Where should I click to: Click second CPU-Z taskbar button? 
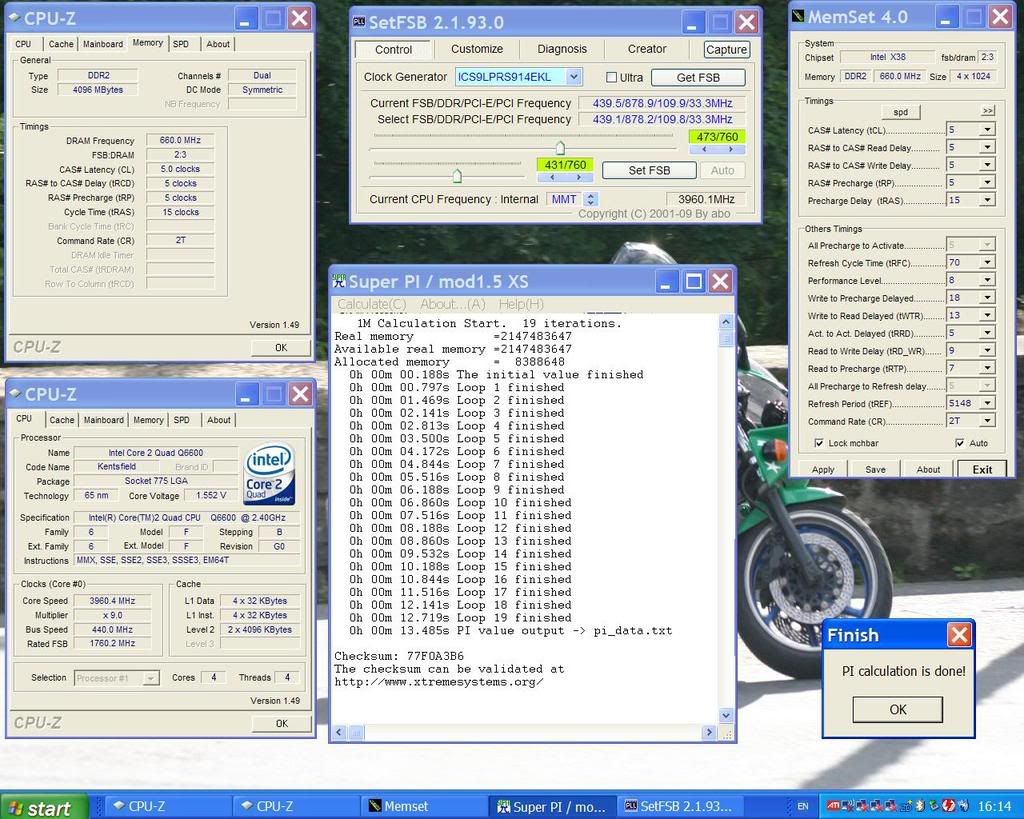297,807
